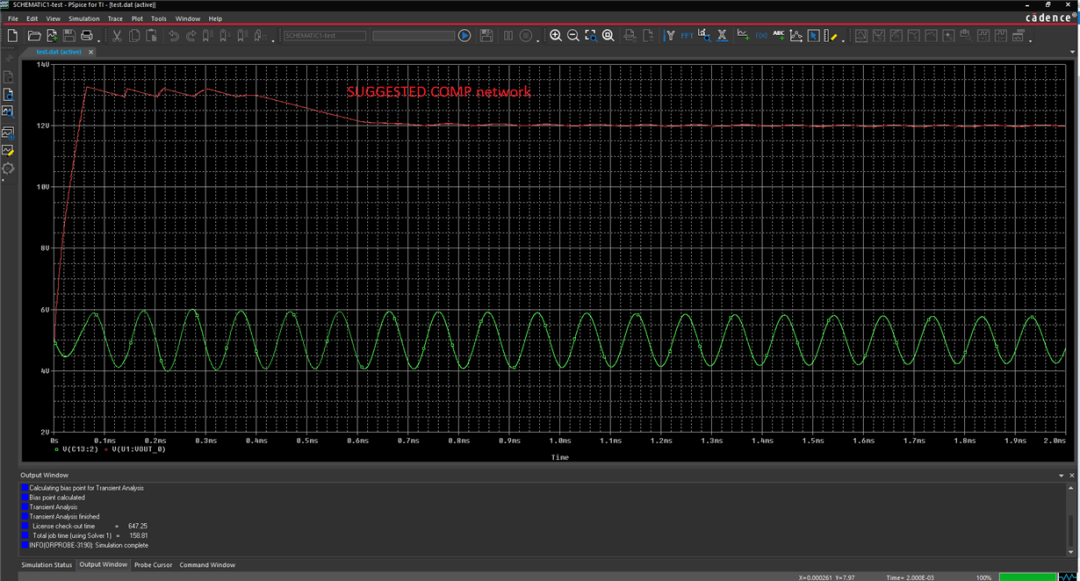Click the SUGGESTED COMP network label
The height and width of the screenshot is (581, 1080).
439,92
